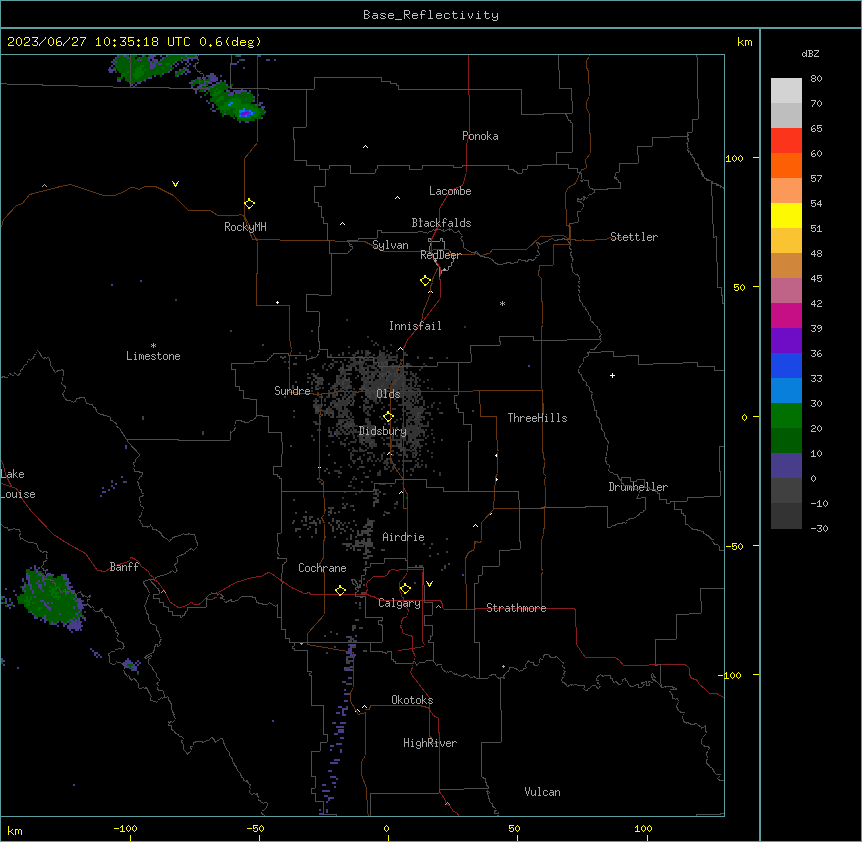Screen dimensions: 862x842
Task: Click the RedDeer city label
Action: coord(440,255)
